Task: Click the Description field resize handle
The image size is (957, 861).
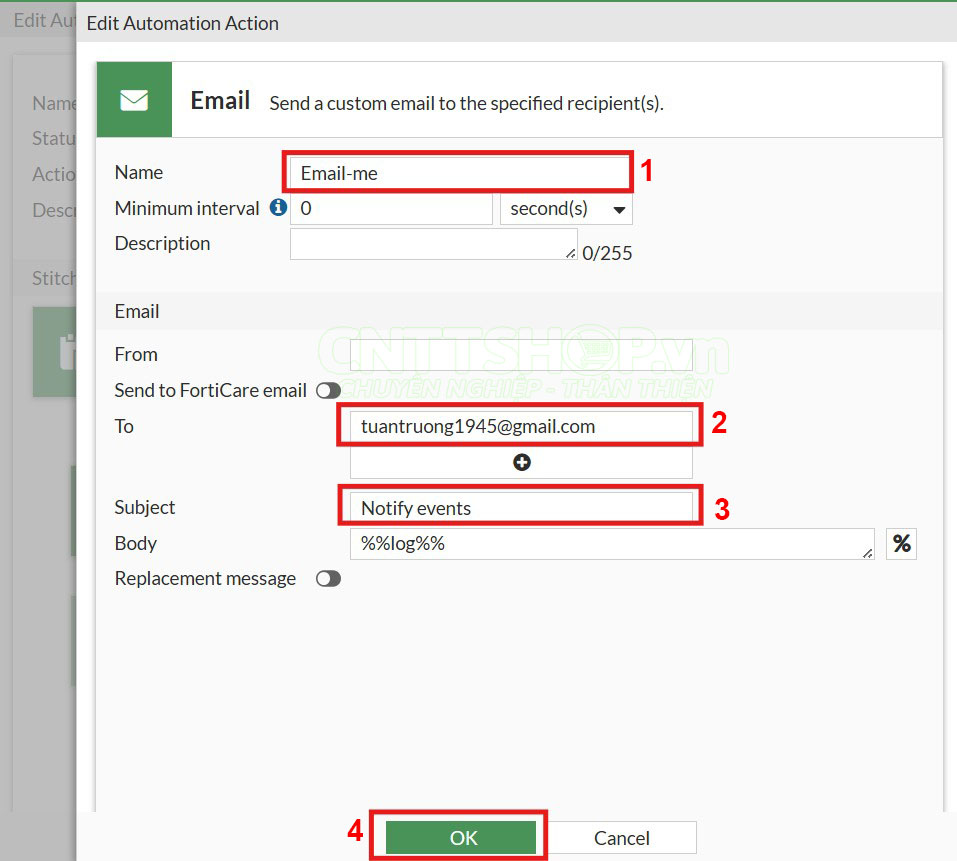Action: [x=570, y=253]
